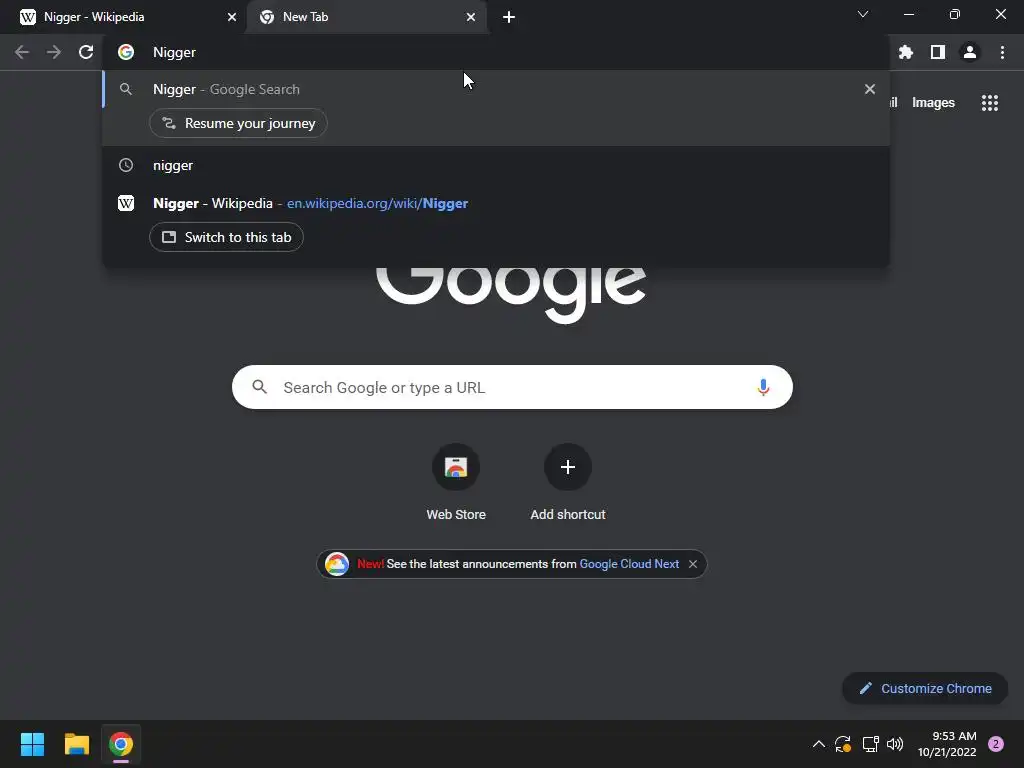1024x768 pixels.
Task: Focus the address bar text field
Action: (496, 52)
